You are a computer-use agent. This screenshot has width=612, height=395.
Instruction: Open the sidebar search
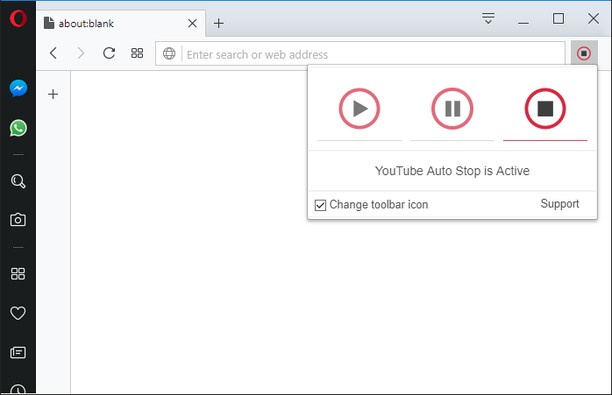(x=18, y=181)
